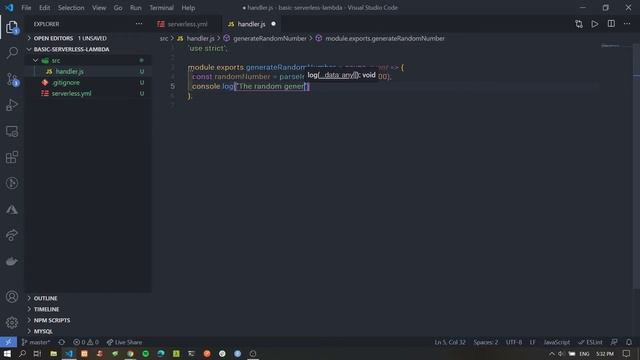Open the Live Share activity bar view
Image resolution: width=640 pixels, height=360 pixels.
(12, 235)
